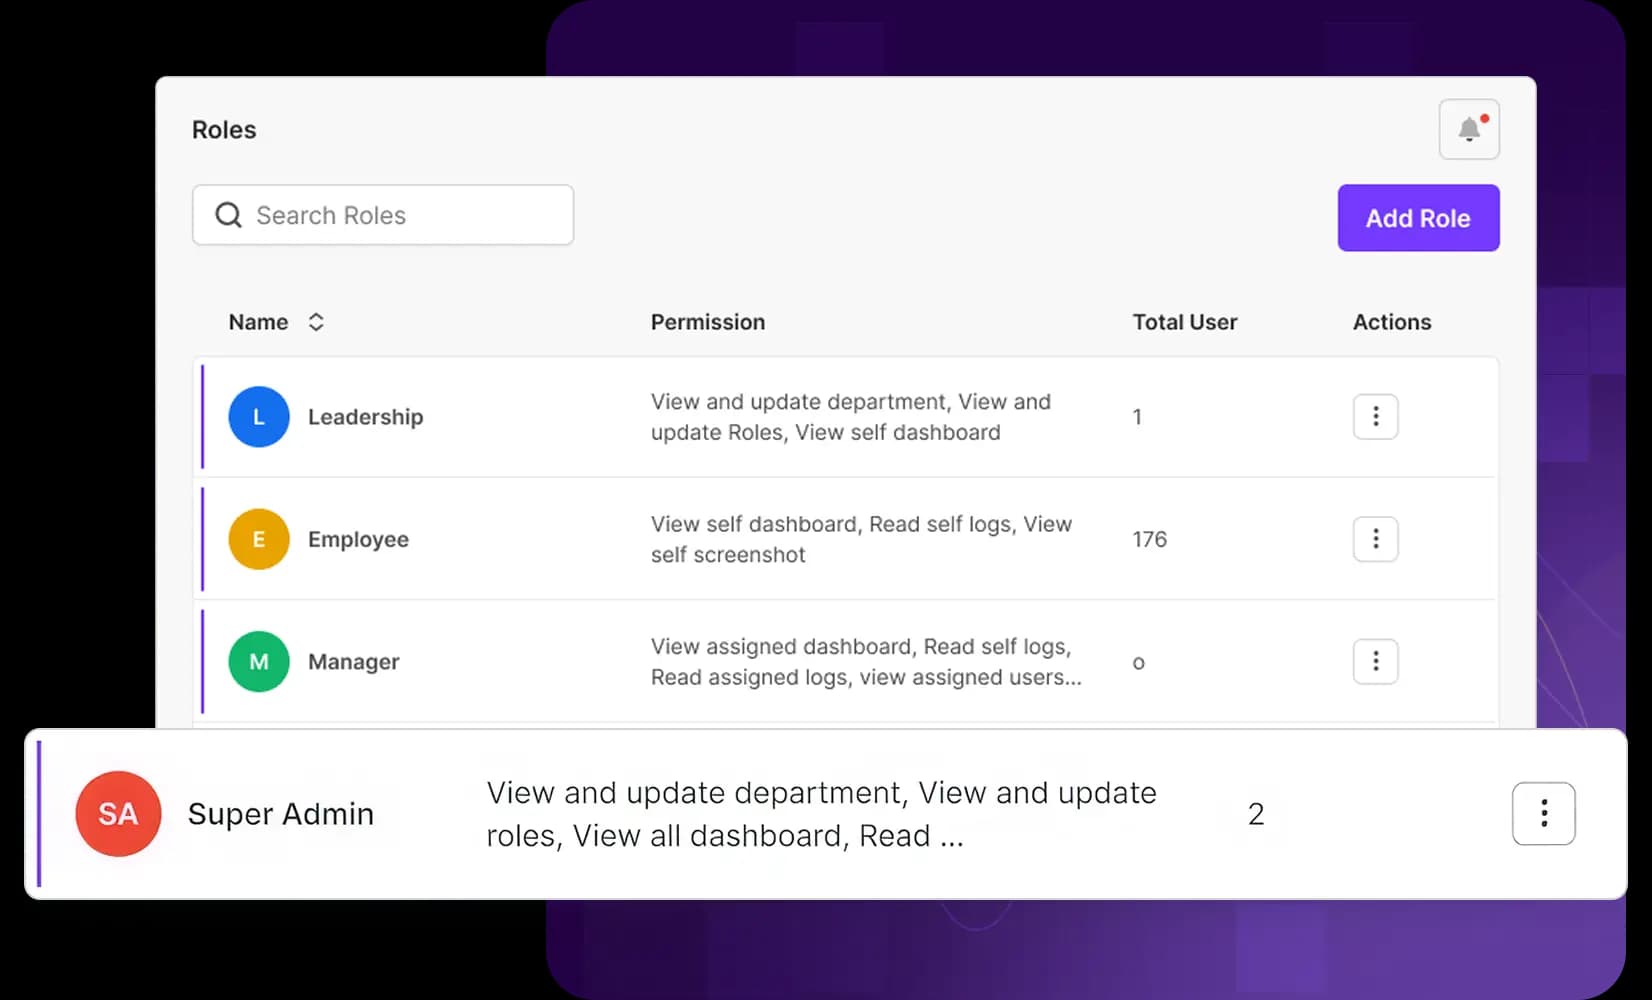The image size is (1652, 1000).
Task: Select the Super Admin role name
Action: (280, 814)
